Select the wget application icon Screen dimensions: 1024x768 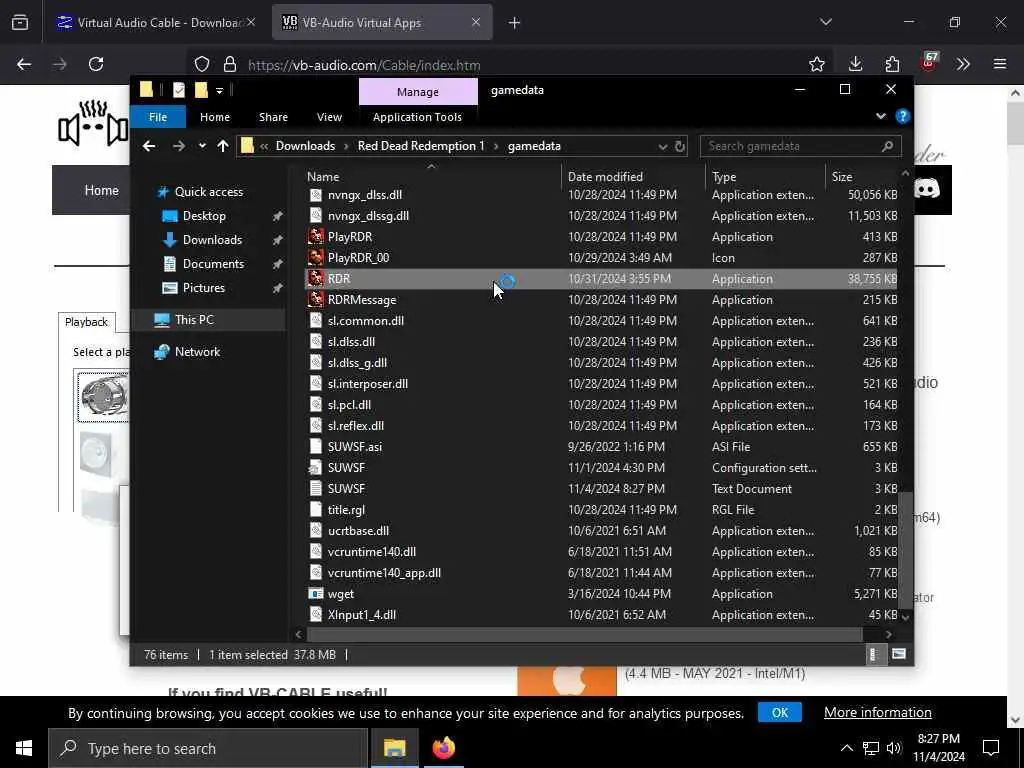tap(316, 594)
